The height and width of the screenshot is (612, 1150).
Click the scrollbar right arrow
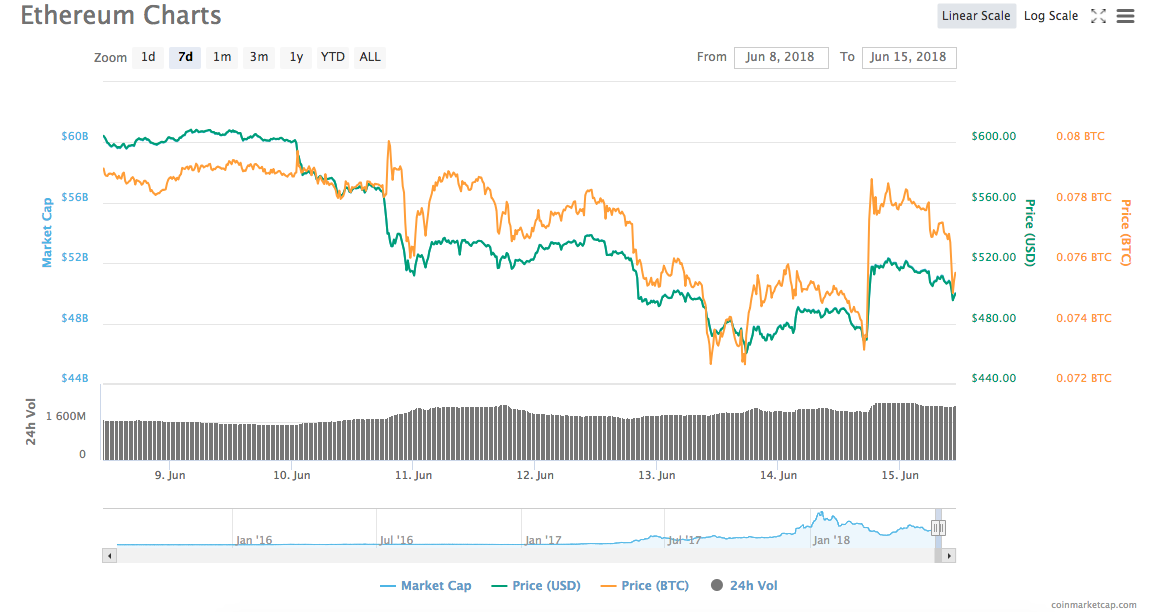949,554
